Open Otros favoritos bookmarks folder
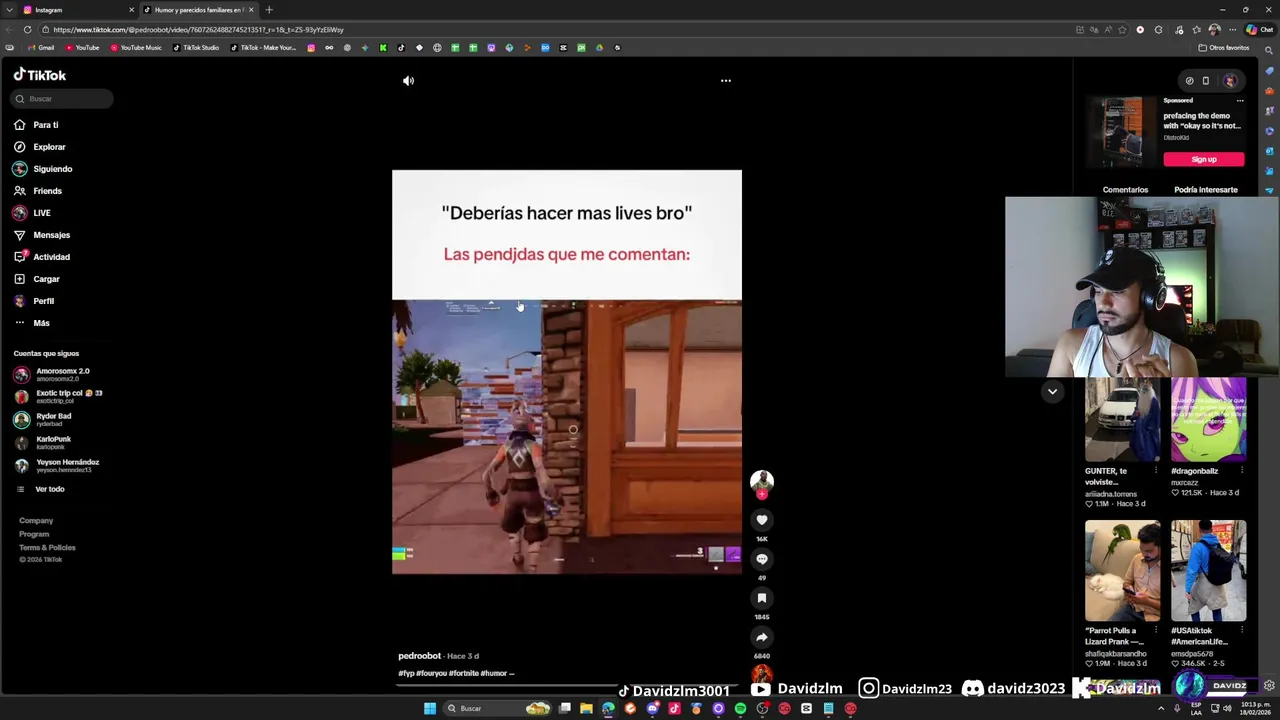 (1224, 48)
